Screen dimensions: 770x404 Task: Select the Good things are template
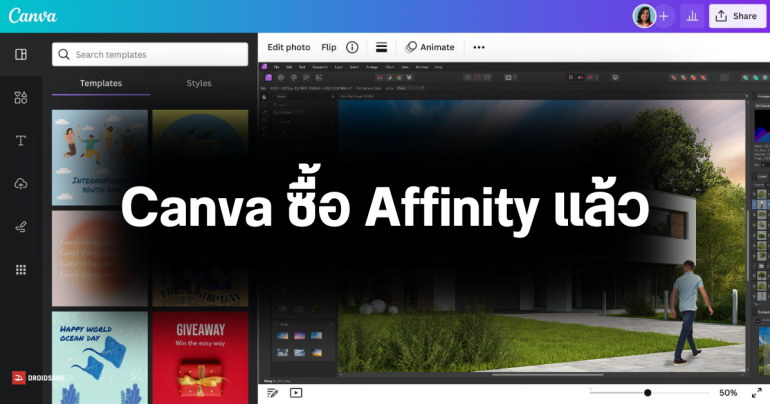pyautogui.click(x=100, y=259)
